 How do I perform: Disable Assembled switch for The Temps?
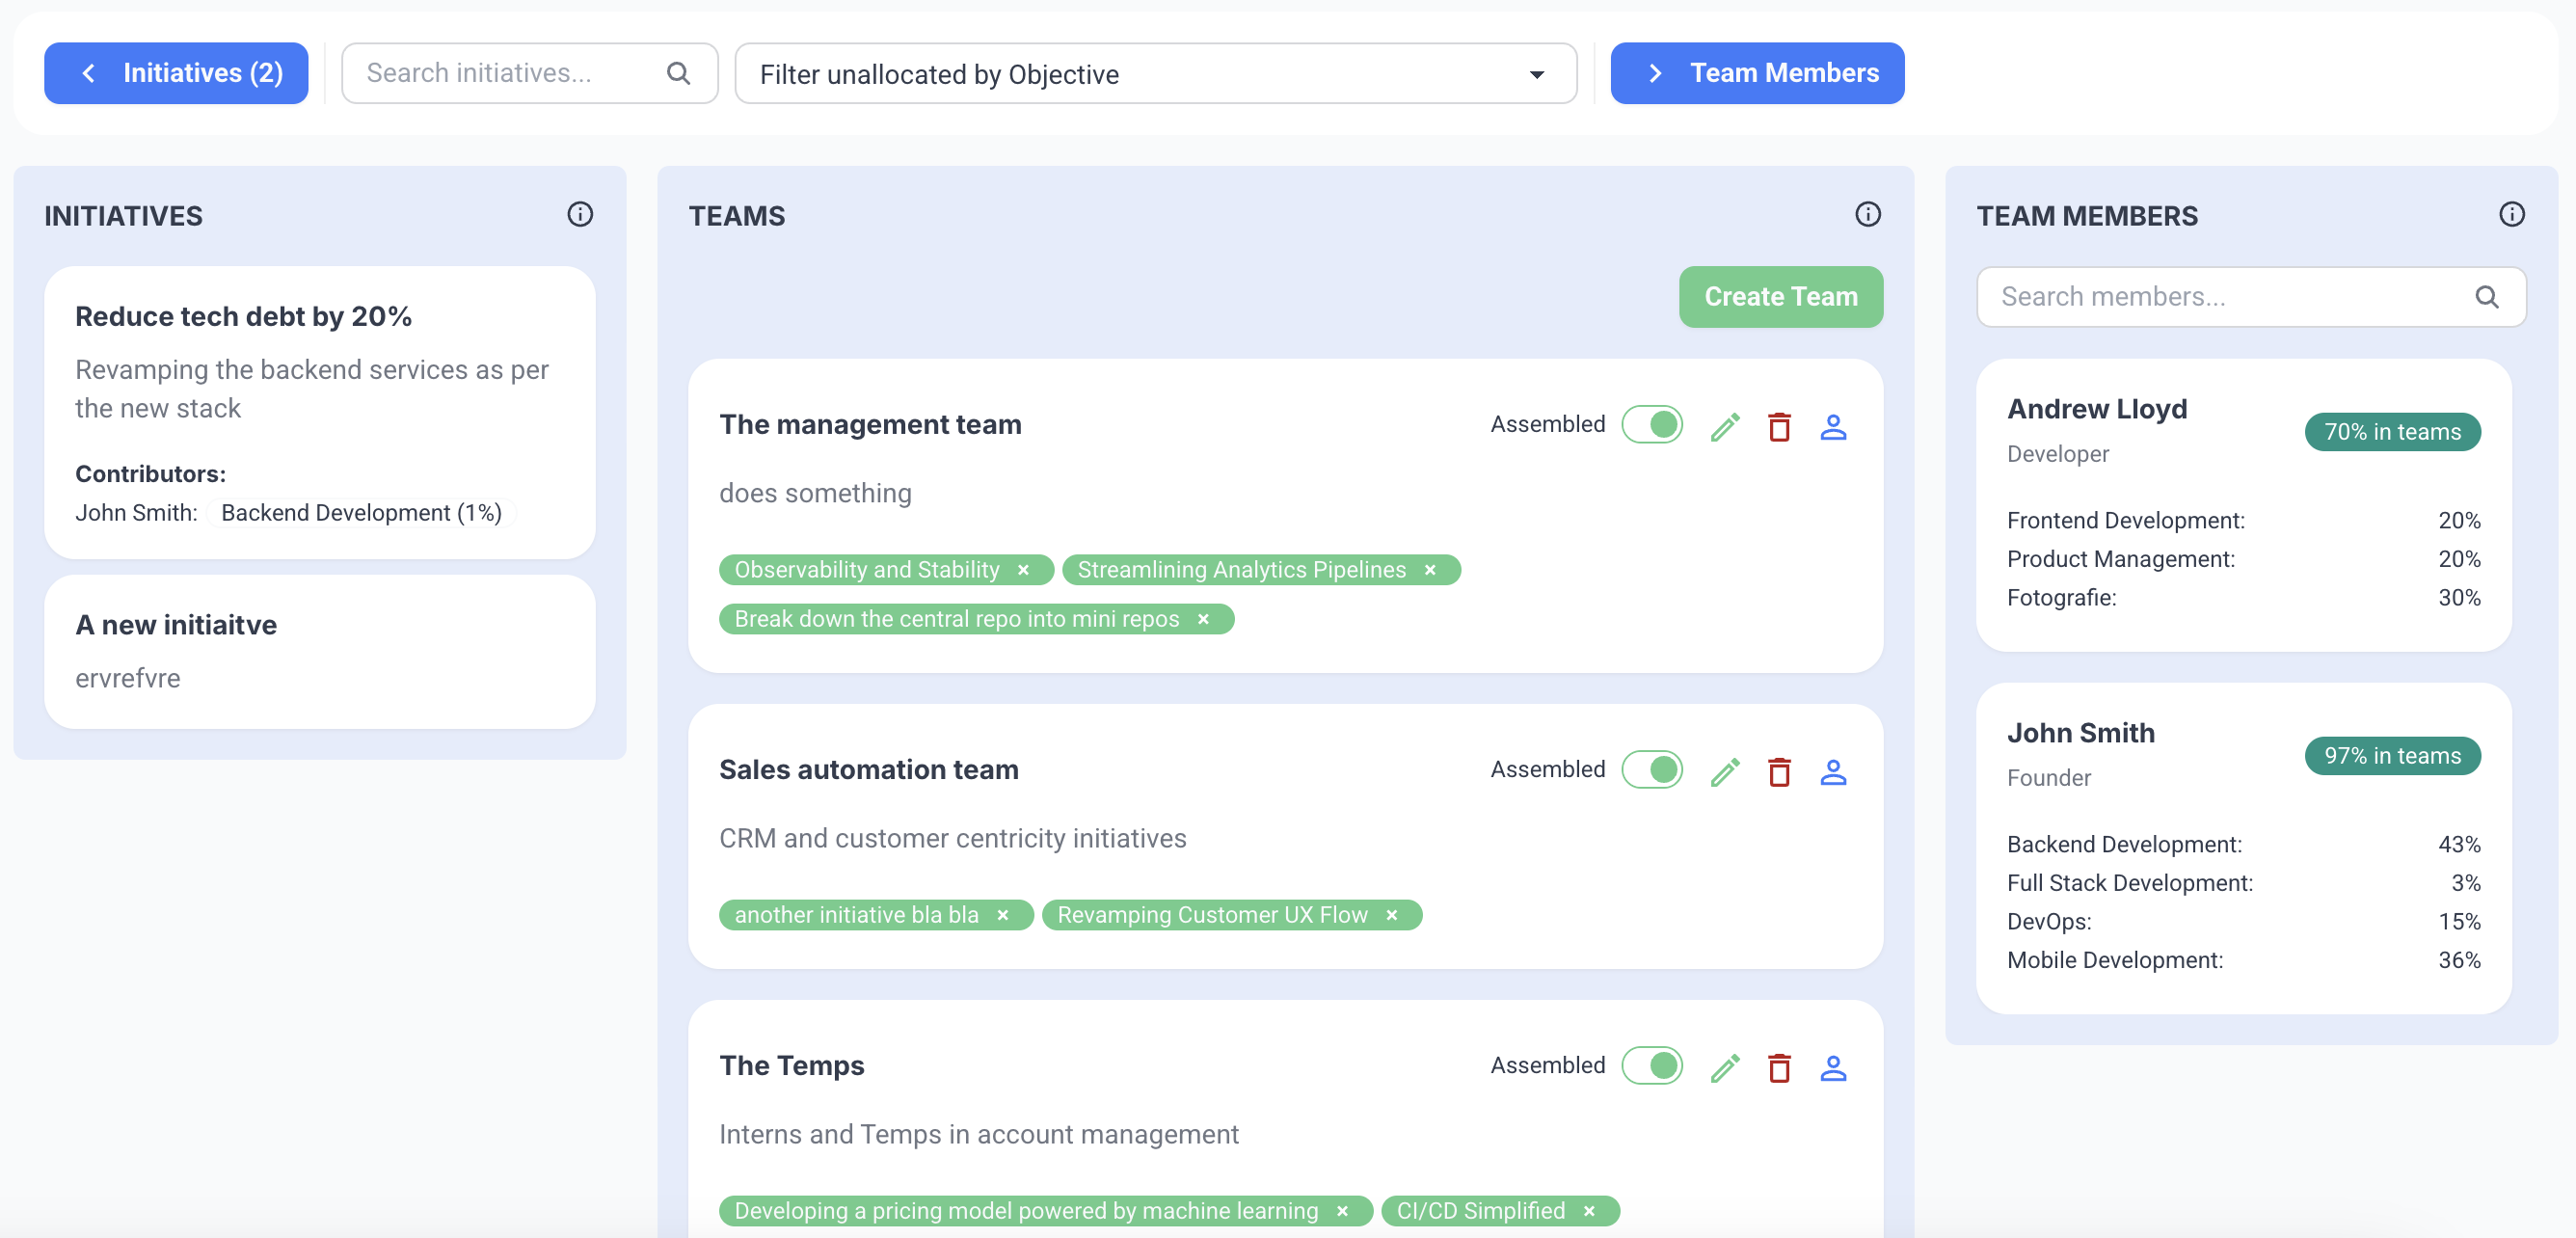pos(1652,1065)
